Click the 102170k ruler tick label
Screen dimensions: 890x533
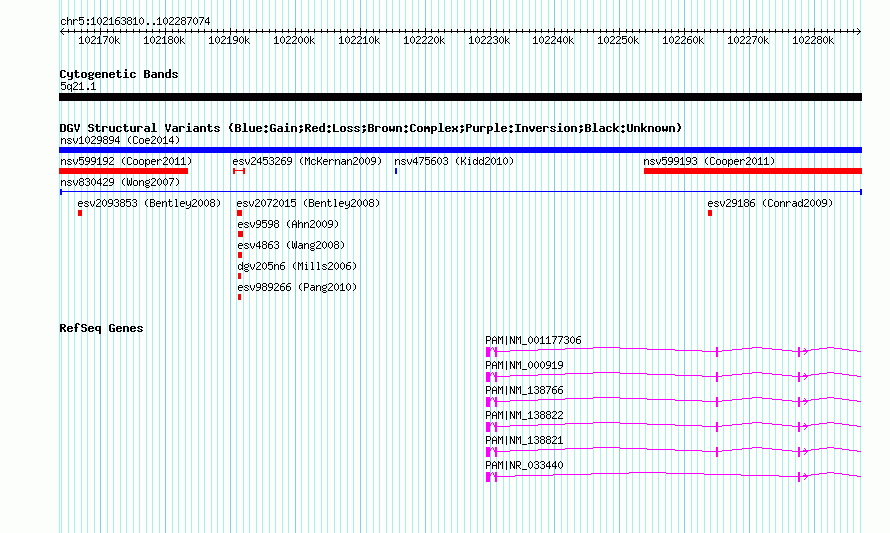pyautogui.click(x=99, y=40)
